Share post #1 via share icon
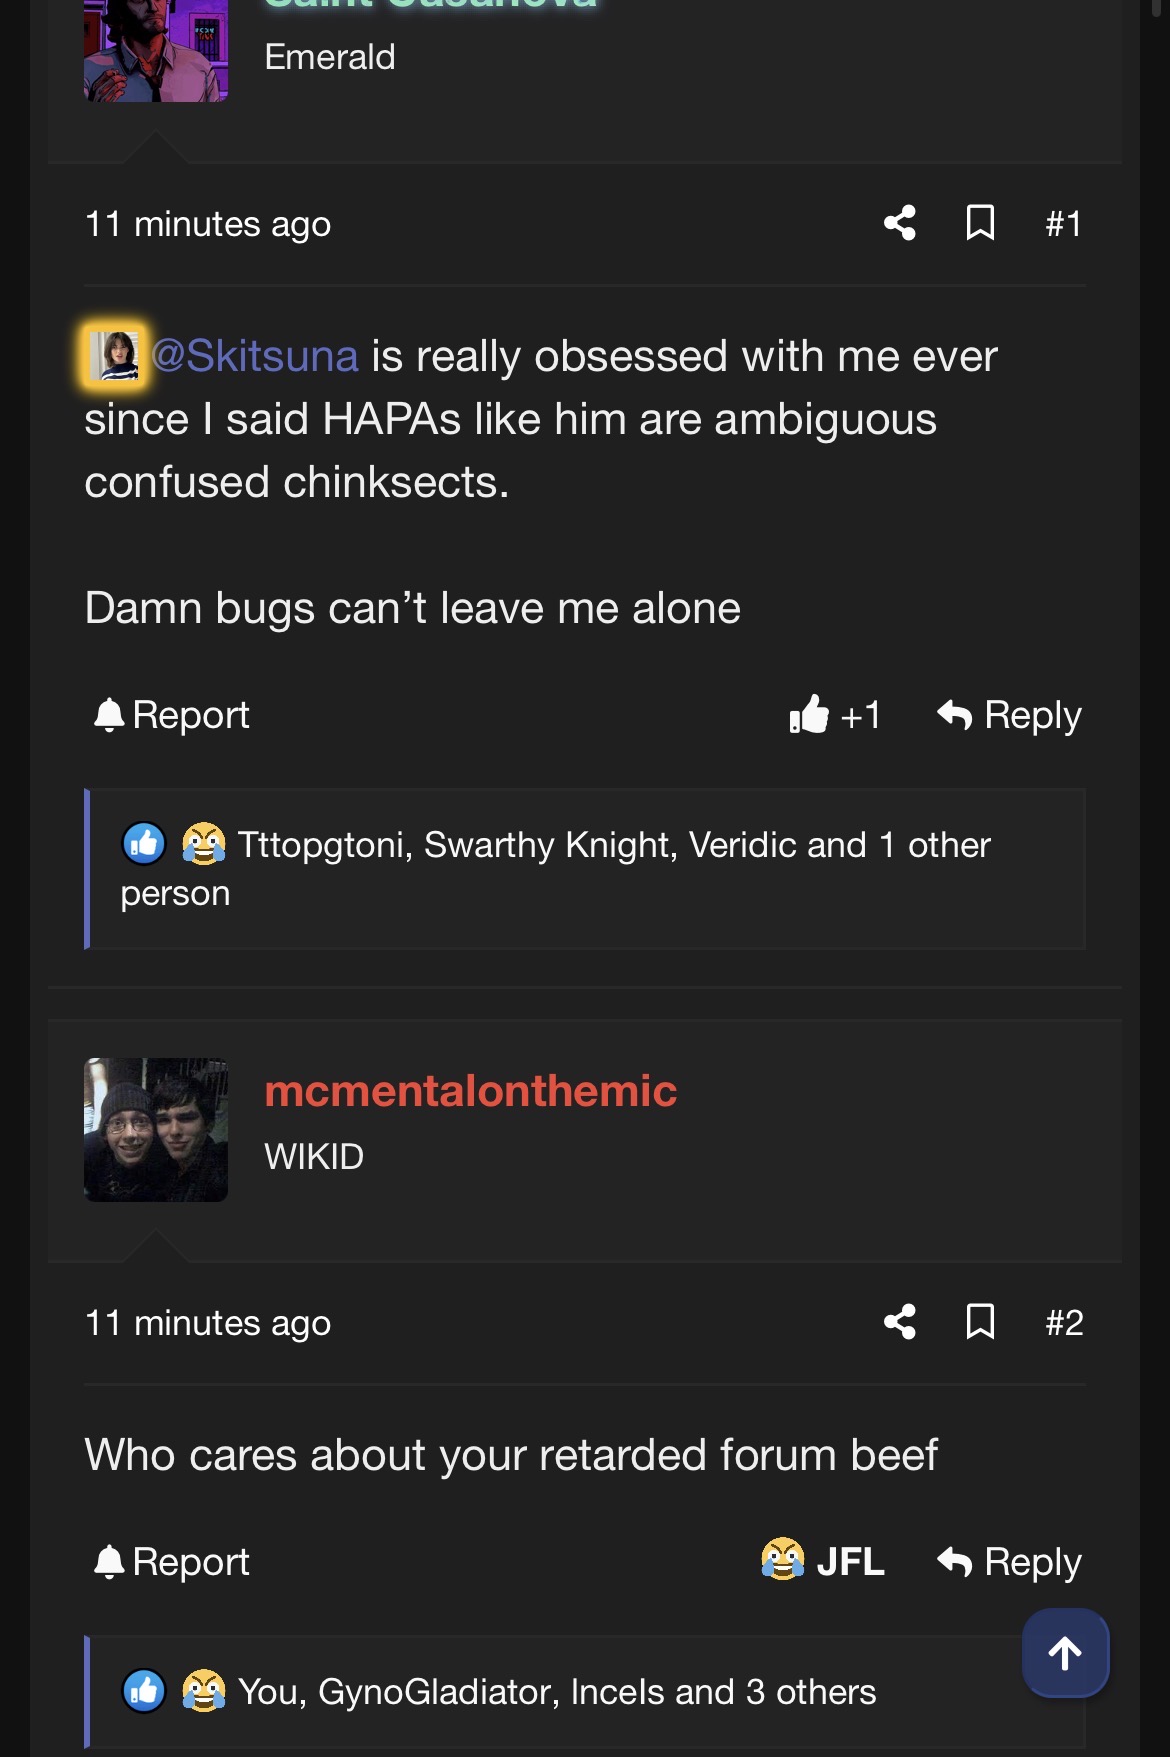The image size is (1170, 1757). point(900,223)
